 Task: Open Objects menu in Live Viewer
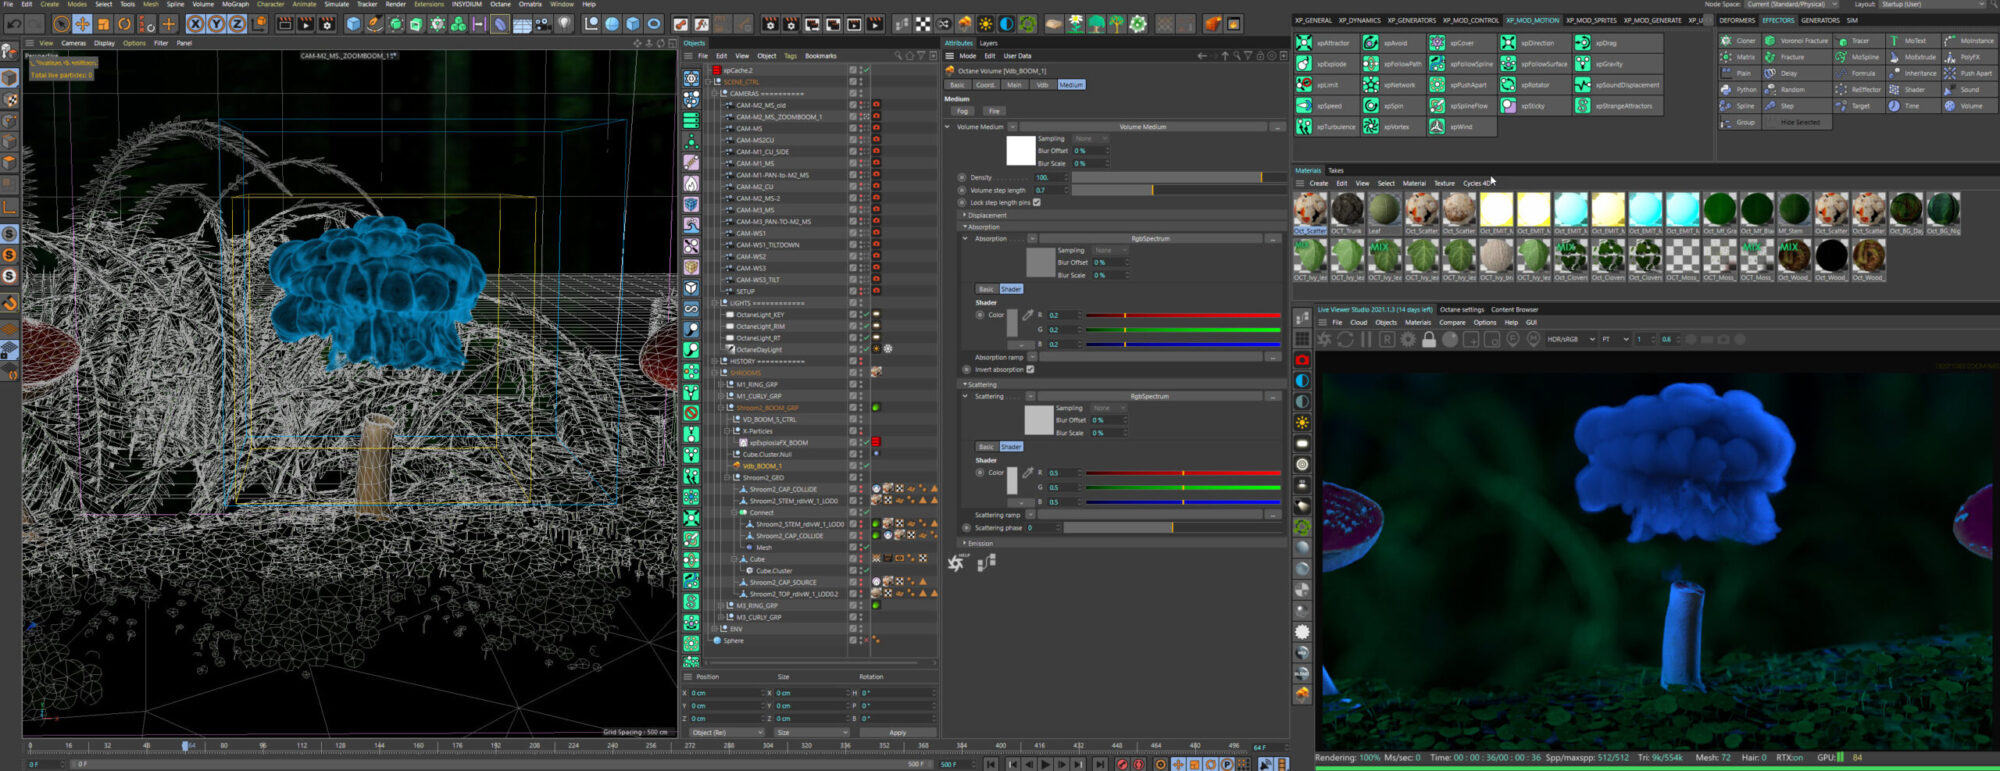[1386, 322]
